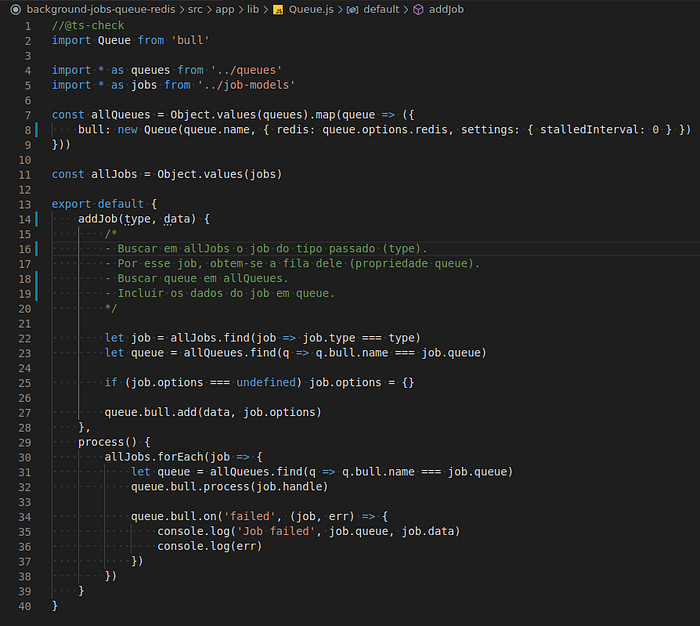
Task: Click allJobs.find on line 22
Action: (x=210, y=338)
